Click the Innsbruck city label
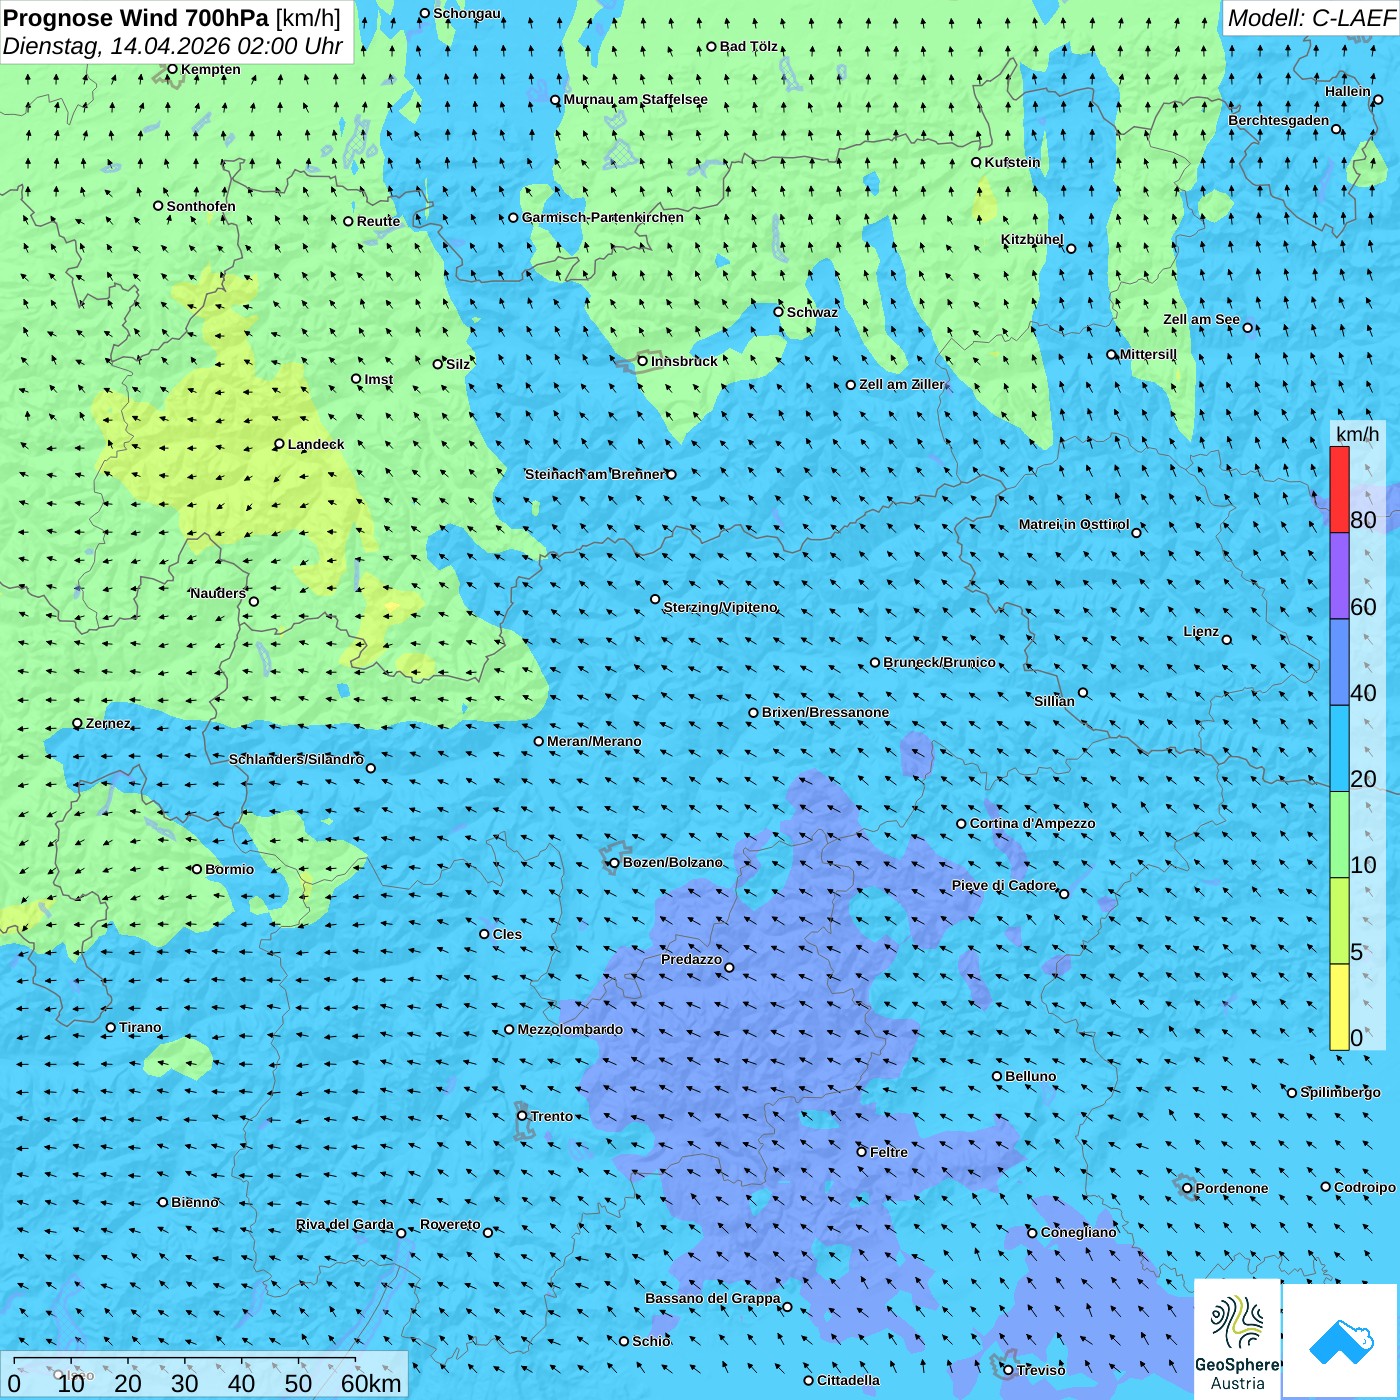This screenshot has height=1400, width=1400. coord(684,361)
